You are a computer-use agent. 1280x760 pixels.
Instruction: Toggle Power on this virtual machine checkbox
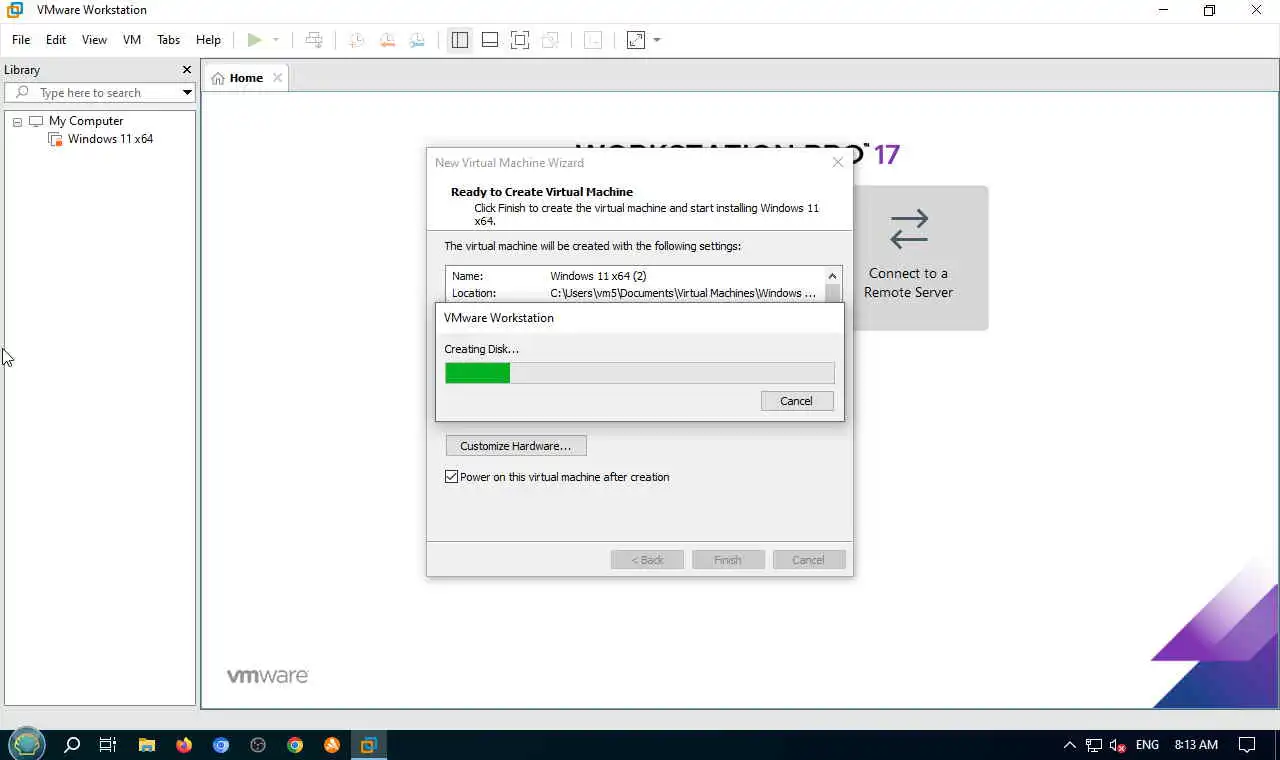[452, 477]
